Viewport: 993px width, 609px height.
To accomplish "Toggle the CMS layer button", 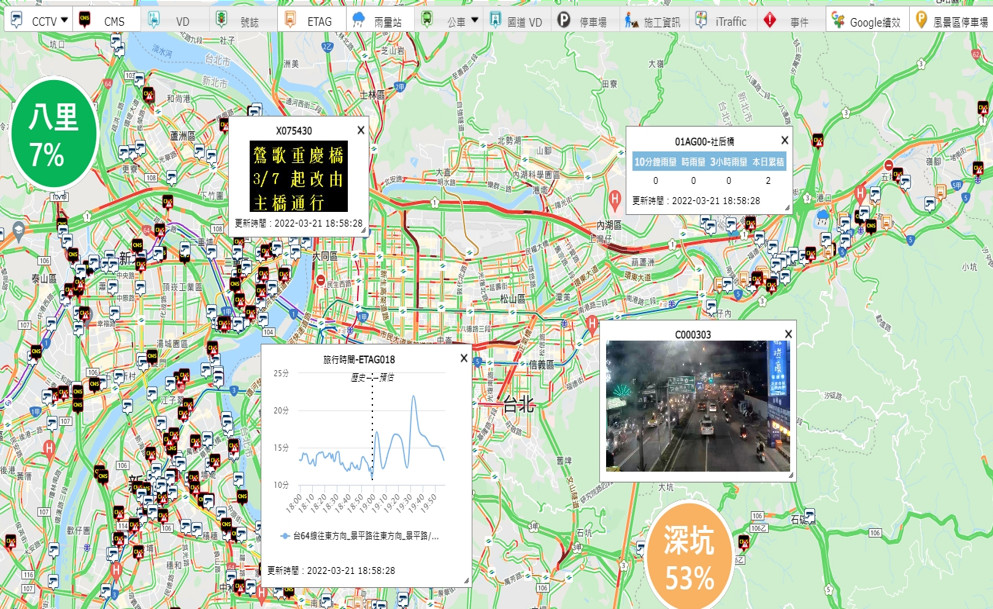I will coord(105,20).
